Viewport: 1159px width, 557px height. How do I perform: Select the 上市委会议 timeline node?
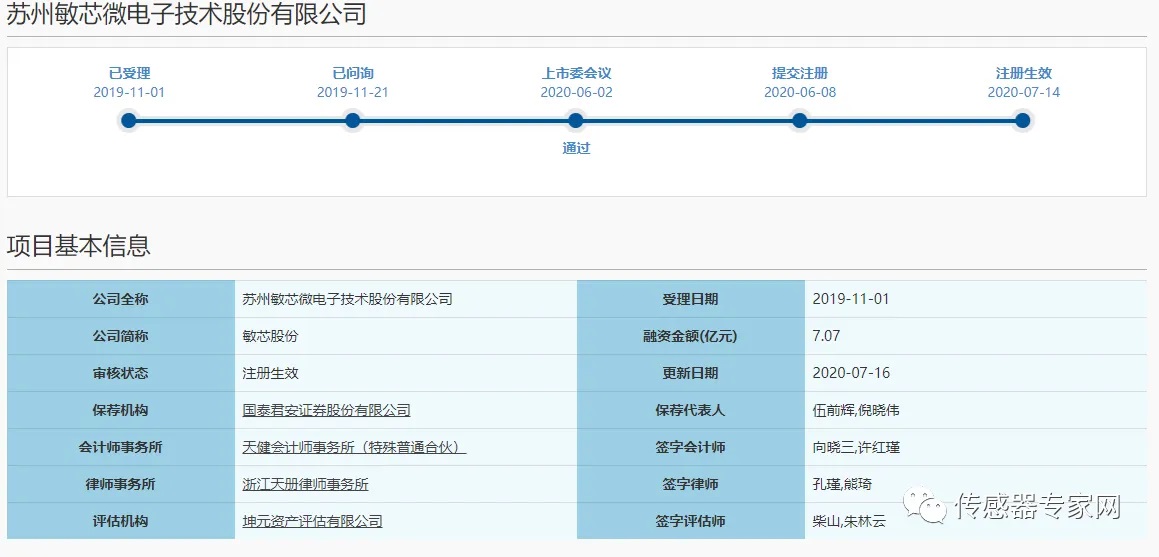point(576,121)
